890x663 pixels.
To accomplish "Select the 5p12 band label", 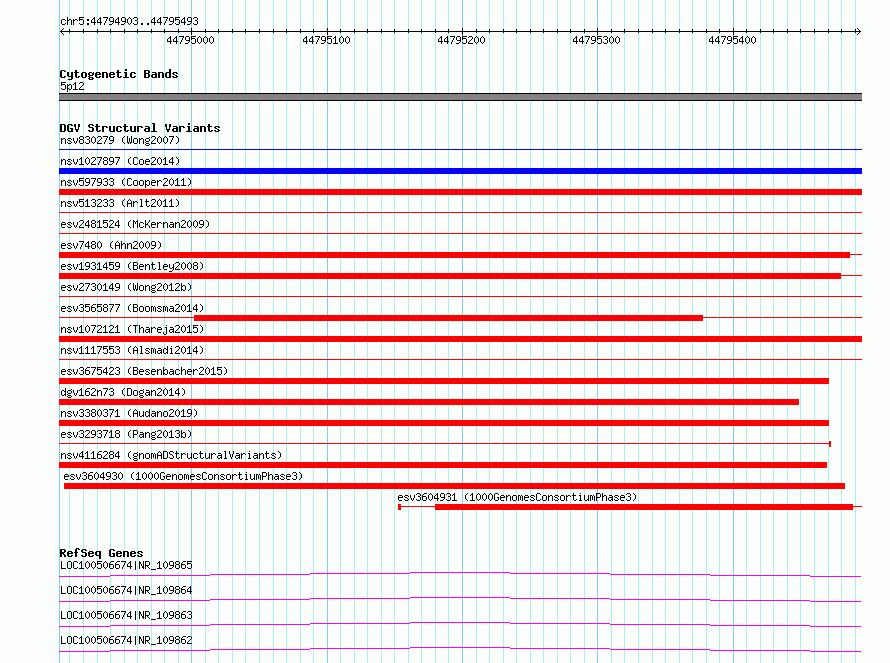I will pos(72,86).
